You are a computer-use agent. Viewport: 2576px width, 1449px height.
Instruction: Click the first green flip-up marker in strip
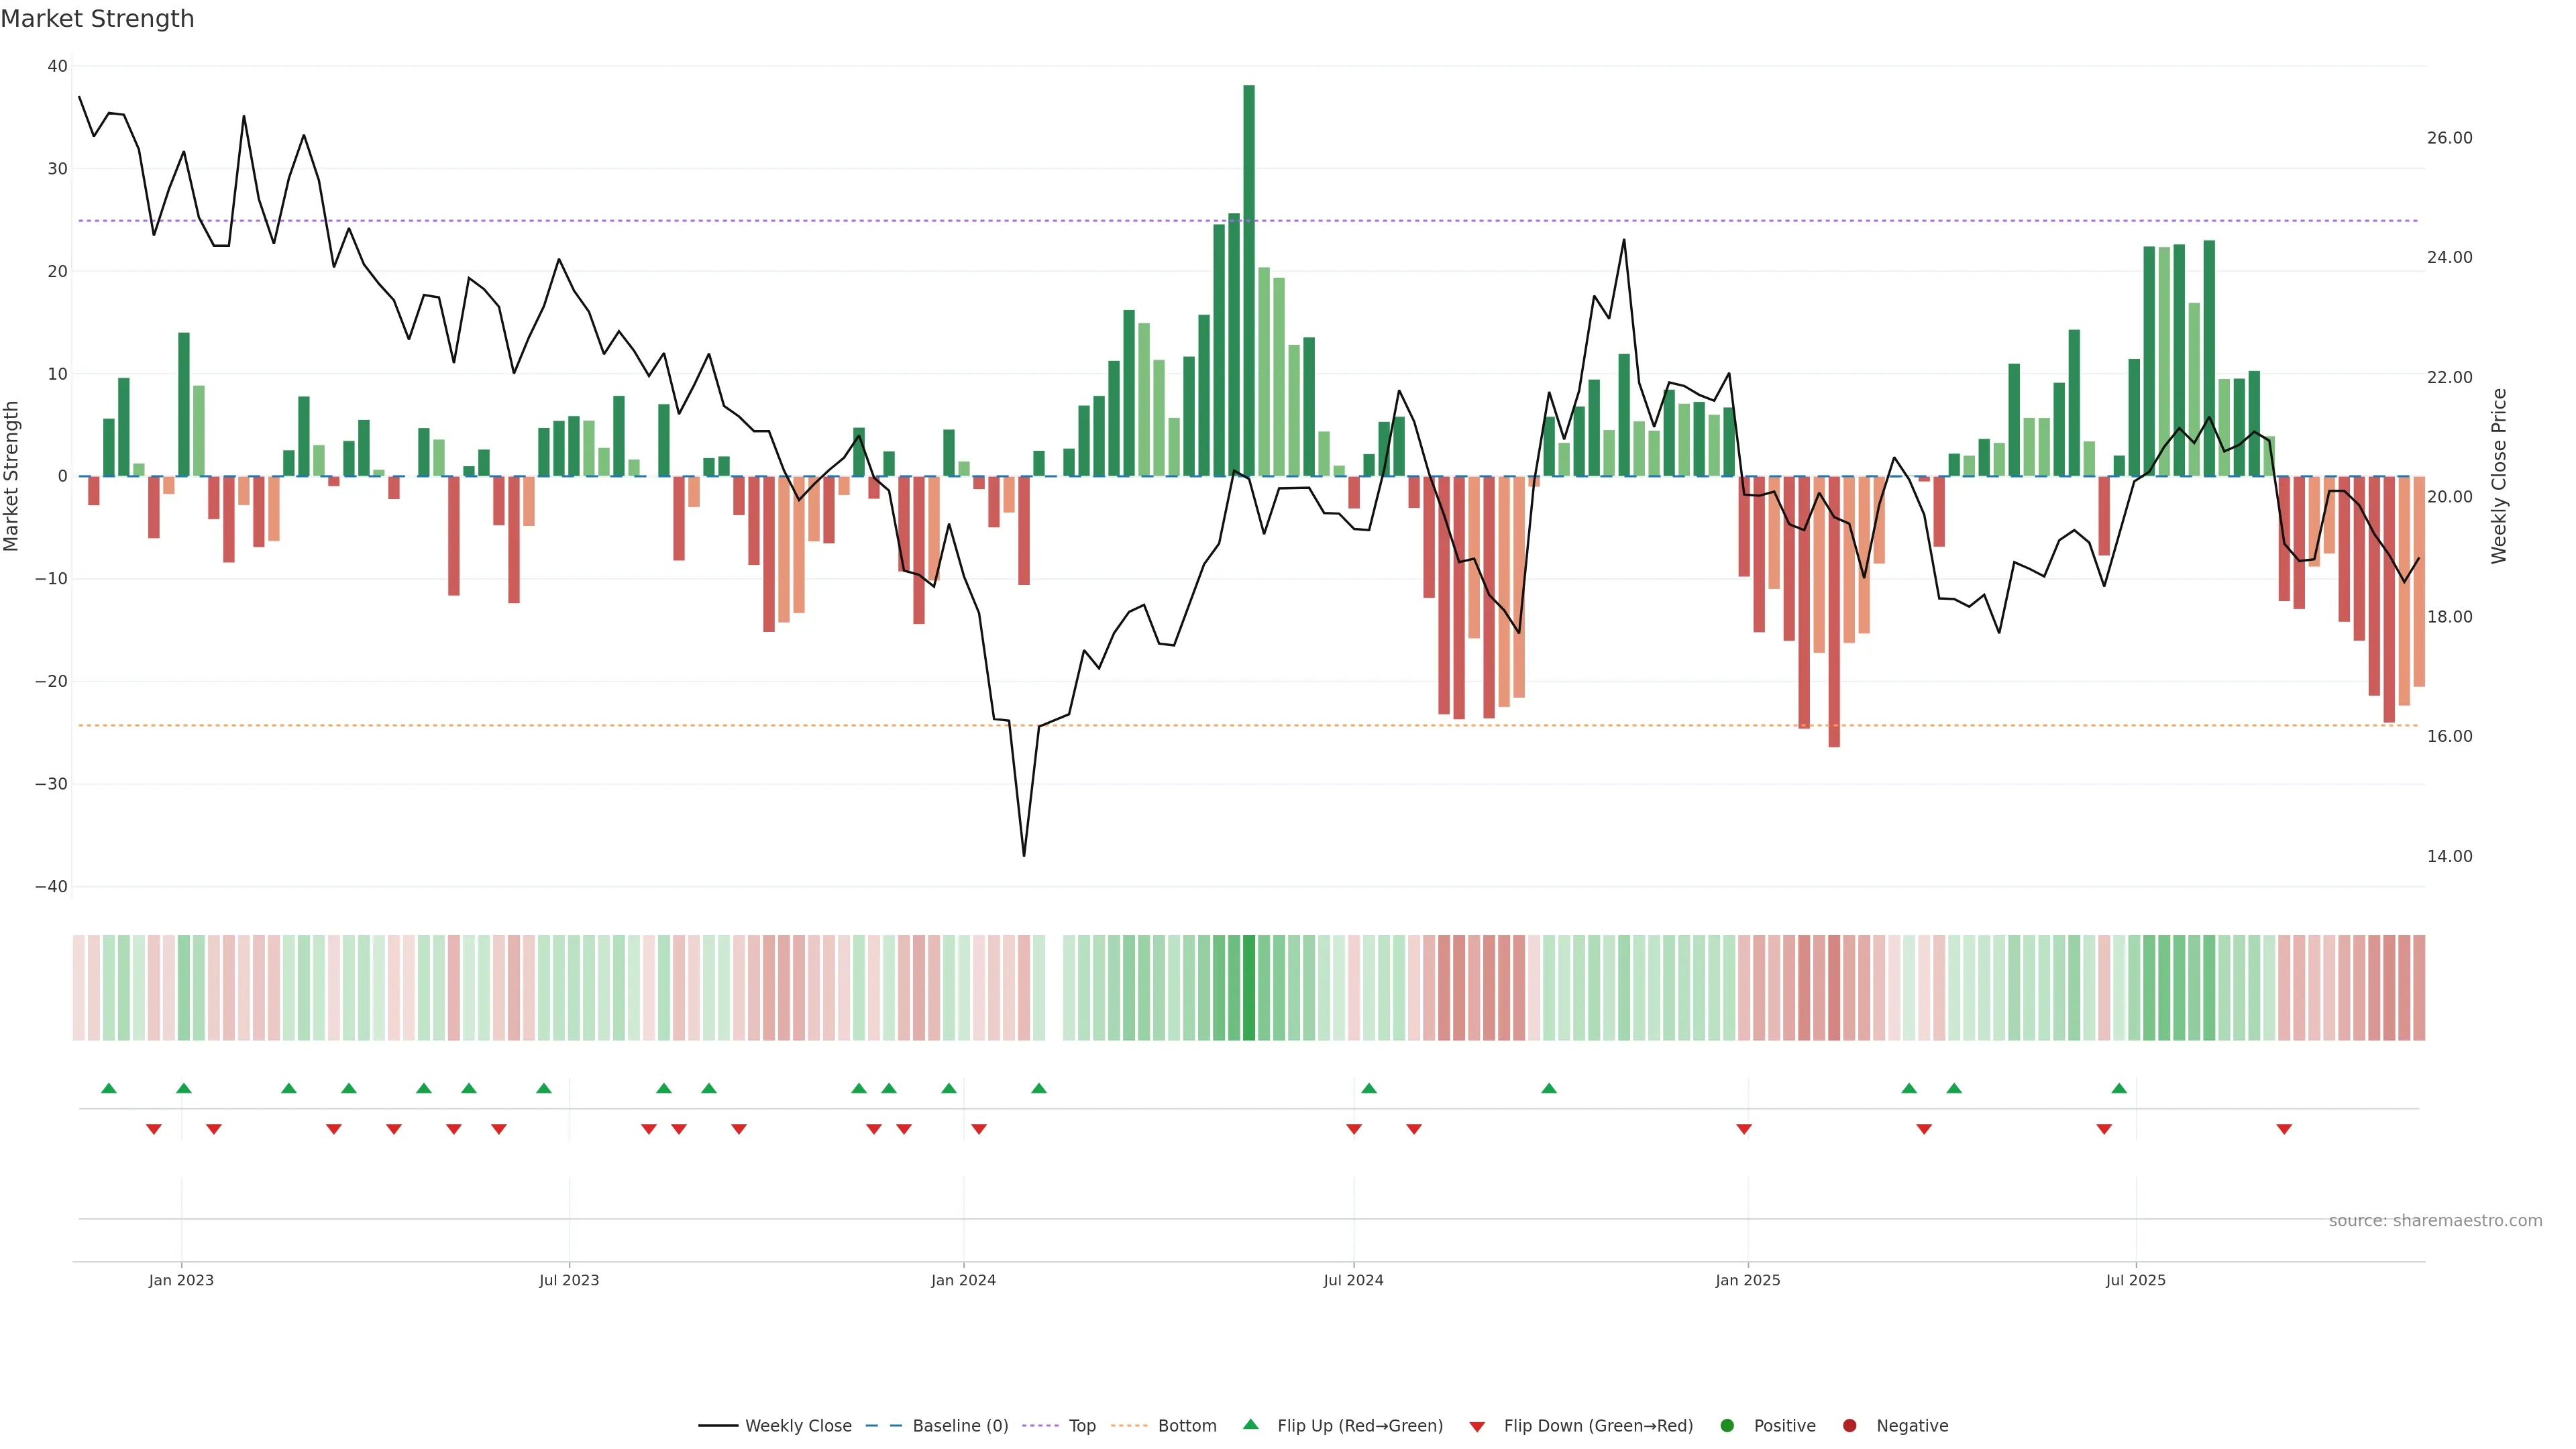109,1088
